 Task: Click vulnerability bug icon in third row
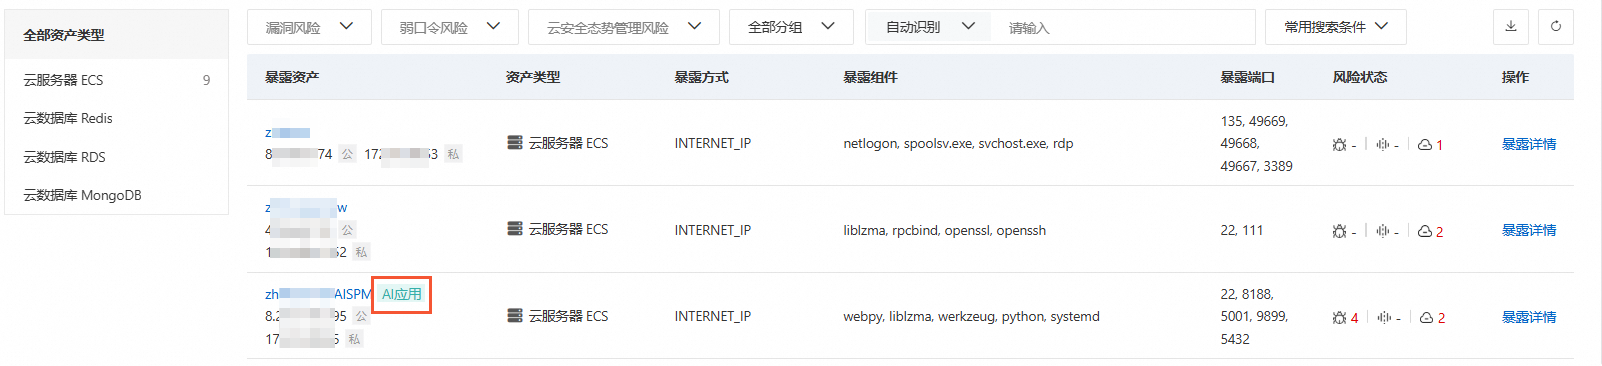pyautogui.click(x=1339, y=318)
